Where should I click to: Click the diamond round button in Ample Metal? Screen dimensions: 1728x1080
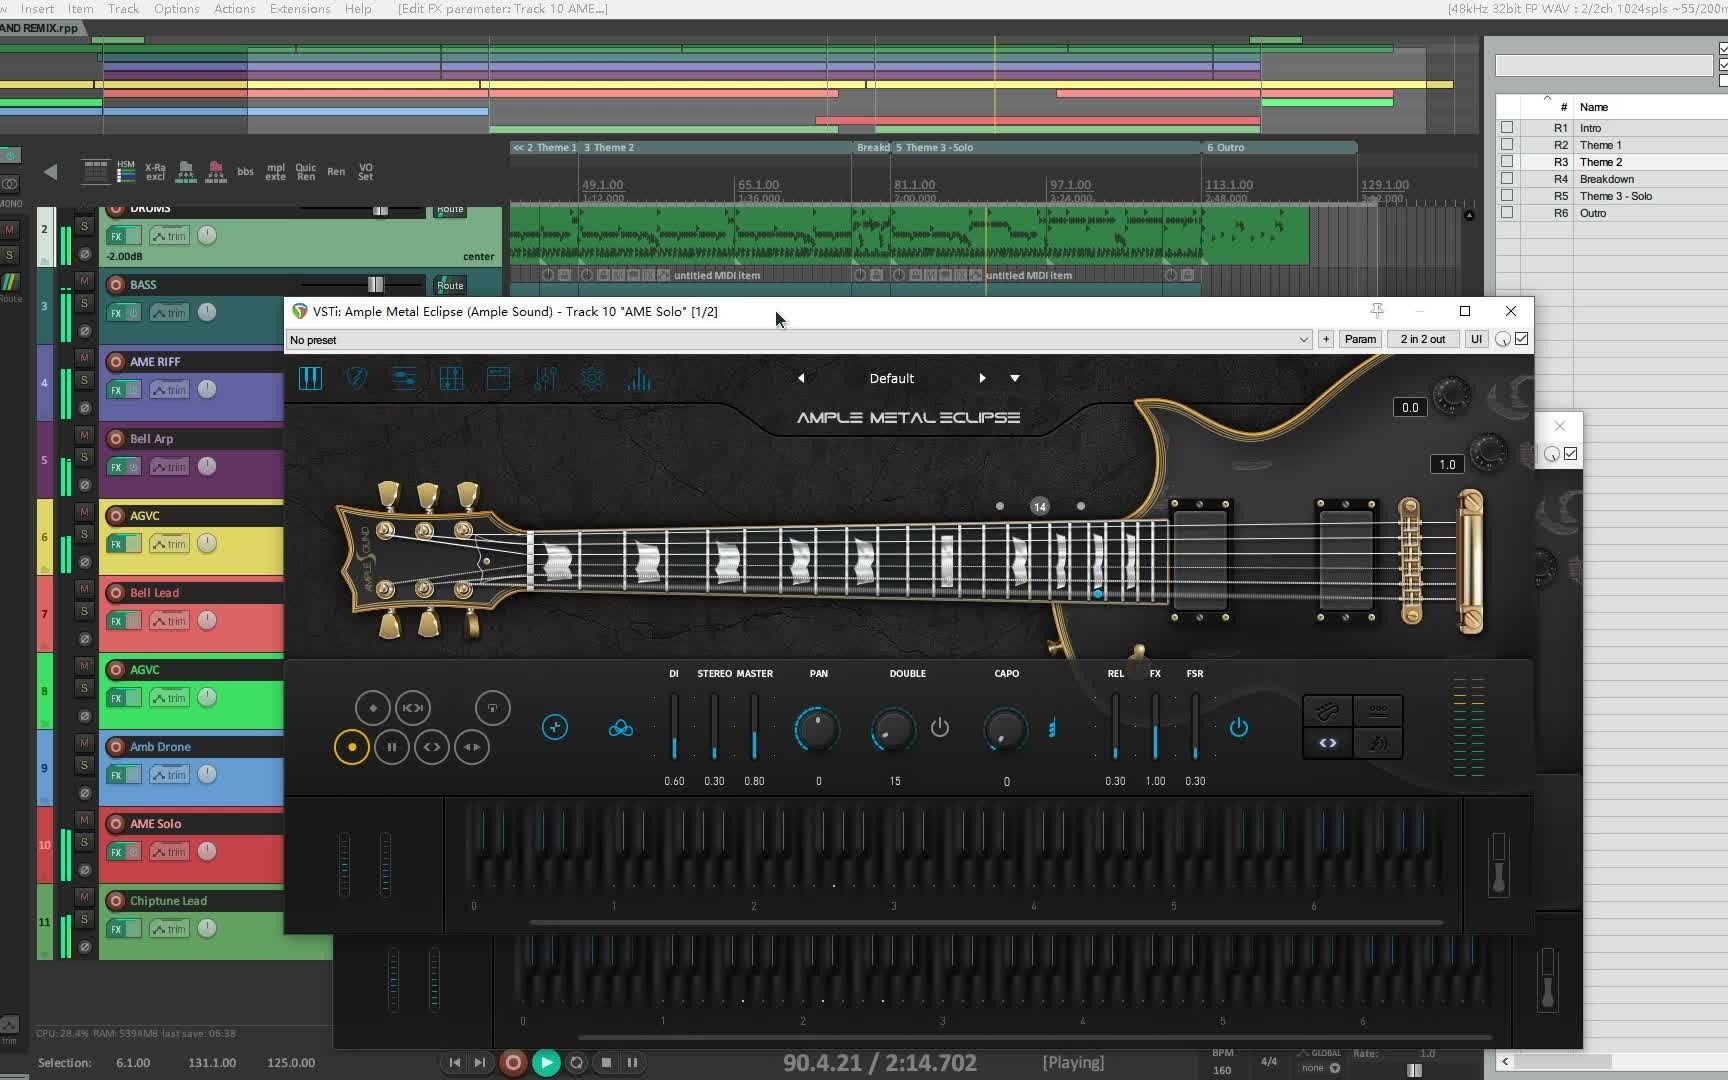(373, 708)
